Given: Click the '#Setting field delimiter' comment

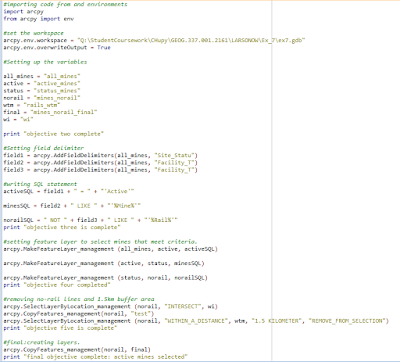Looking at the screenshot, I should [x=44, y=148].
